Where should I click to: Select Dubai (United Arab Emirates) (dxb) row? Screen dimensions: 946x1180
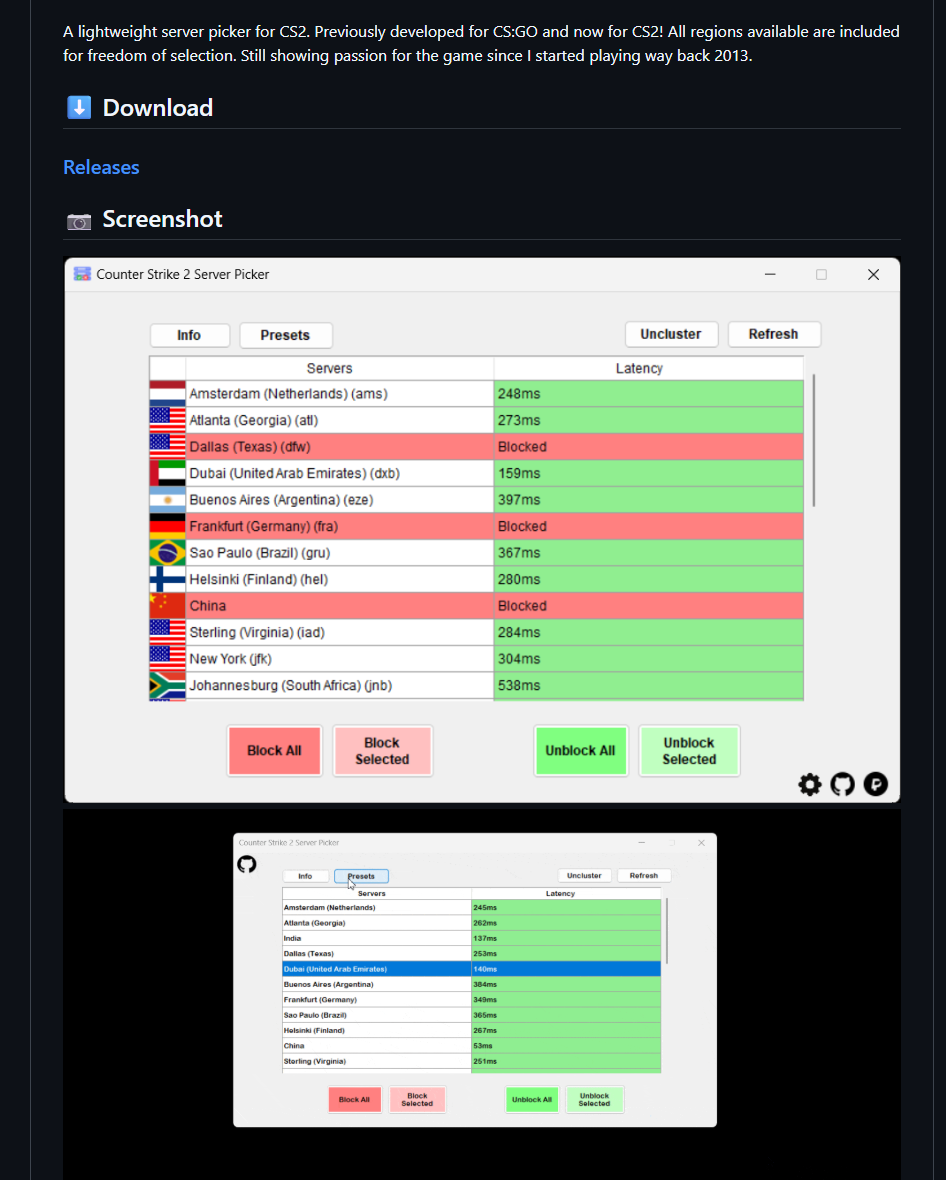pyautogui.click(x=476, y=473)
